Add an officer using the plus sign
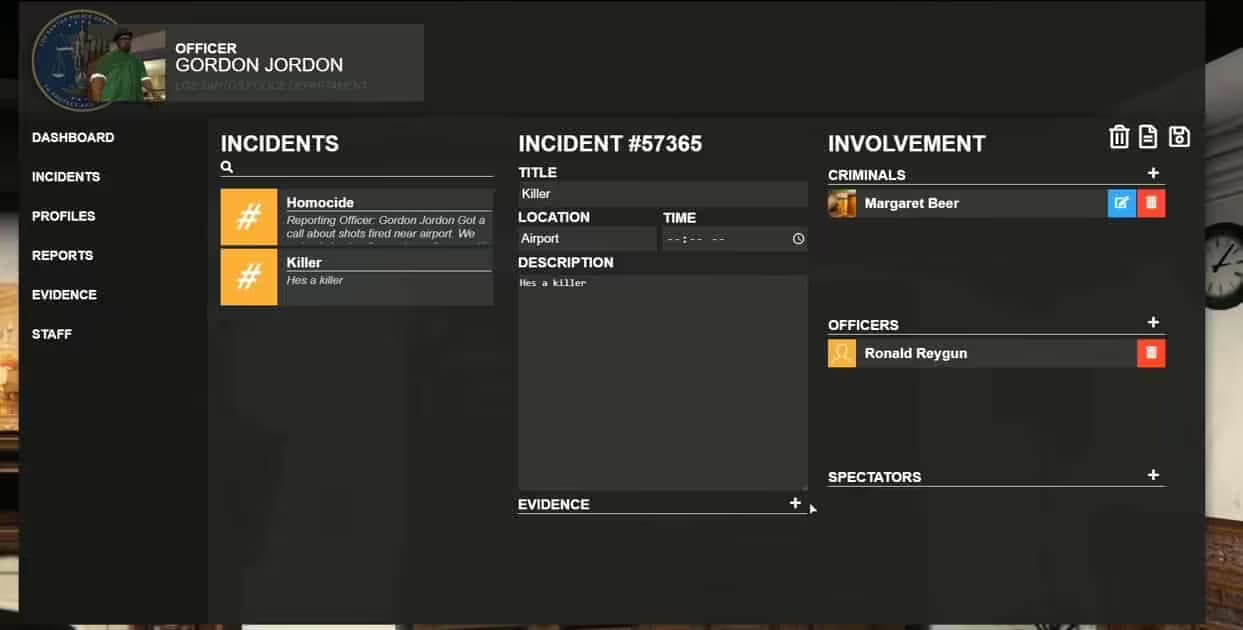The image size is (1243, 630). click(x=1153, y=322)
